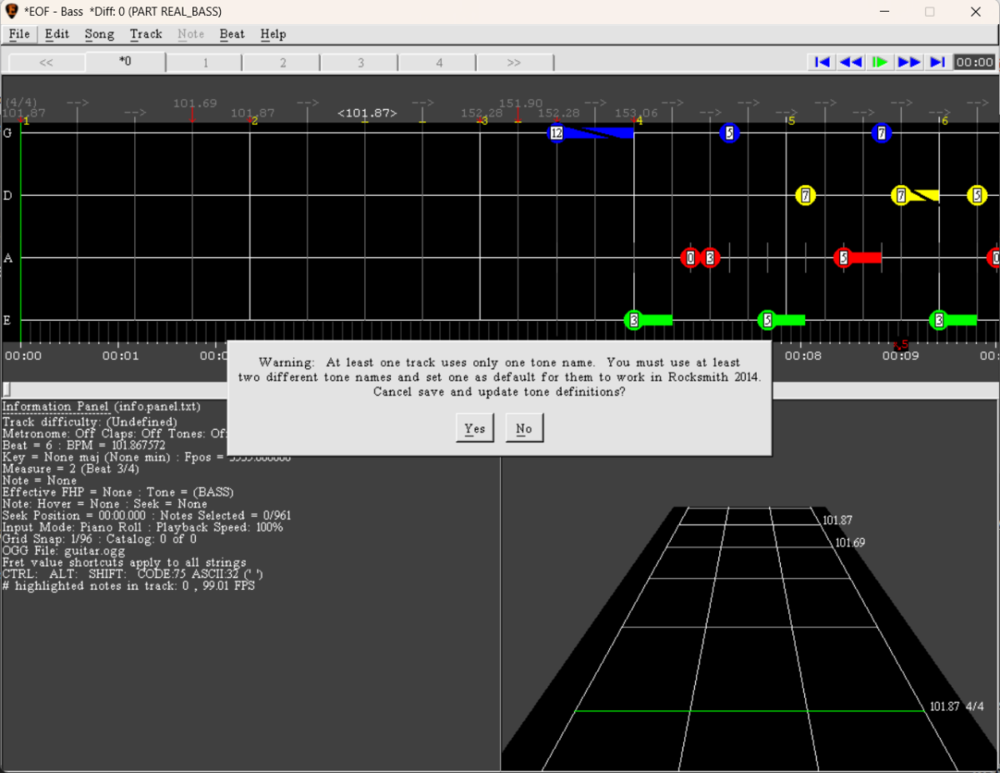Viewport: 1000px width, 773px height.
Task: Open the File menu
Action: pos(19,34)
